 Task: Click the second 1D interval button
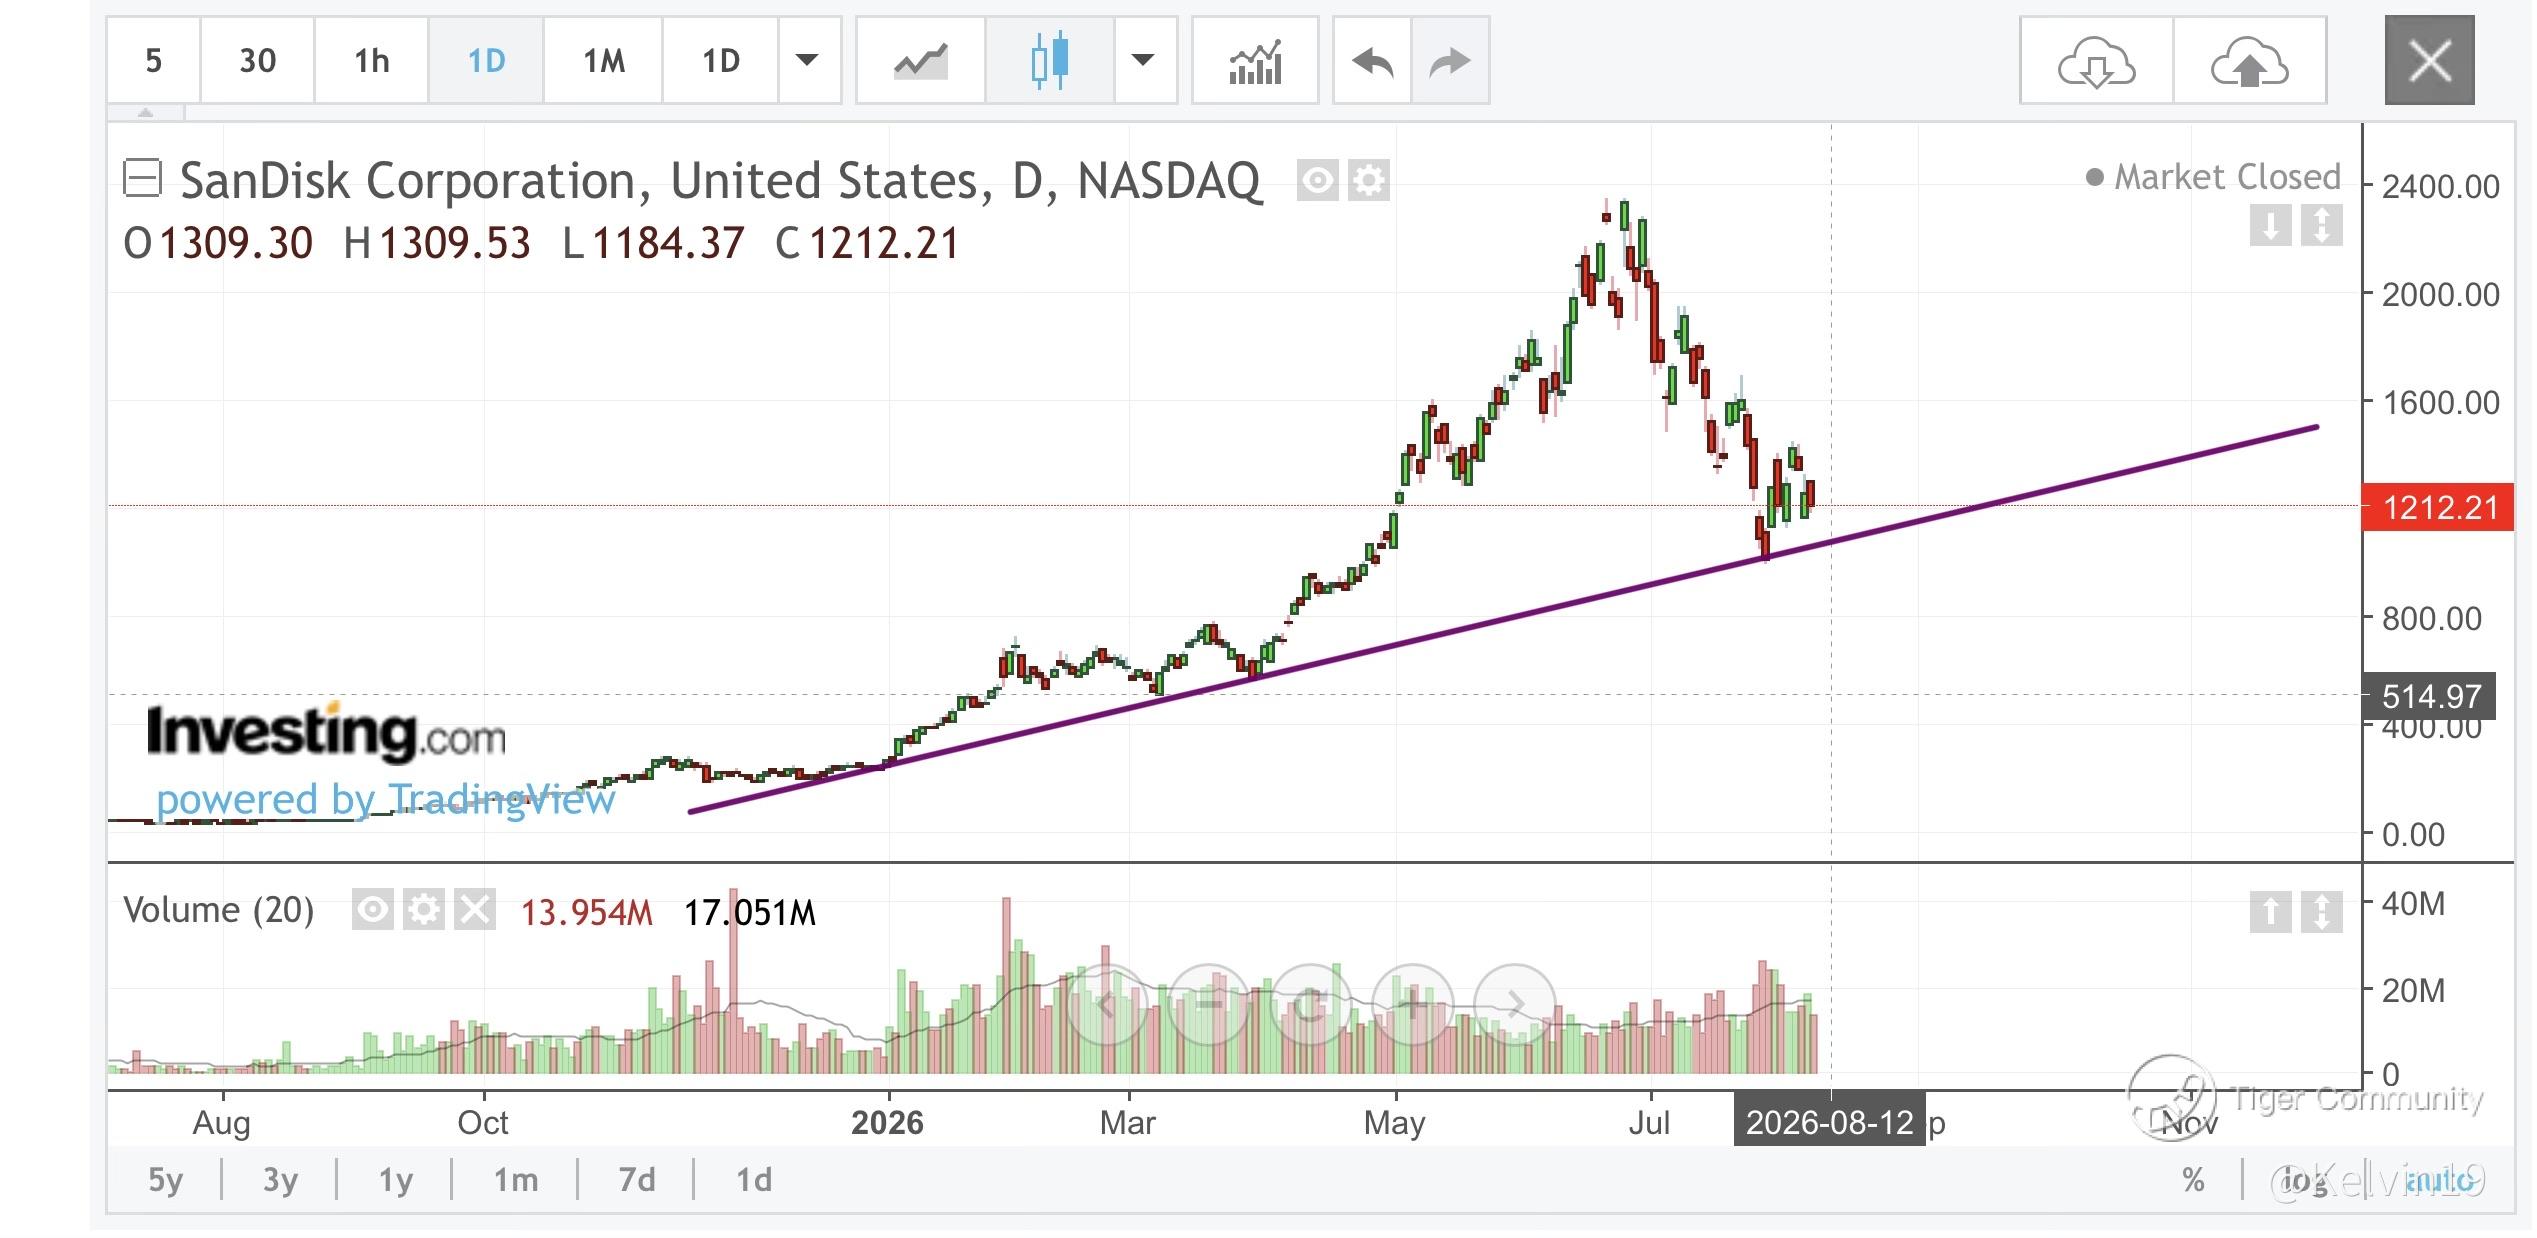coord(720,61)
